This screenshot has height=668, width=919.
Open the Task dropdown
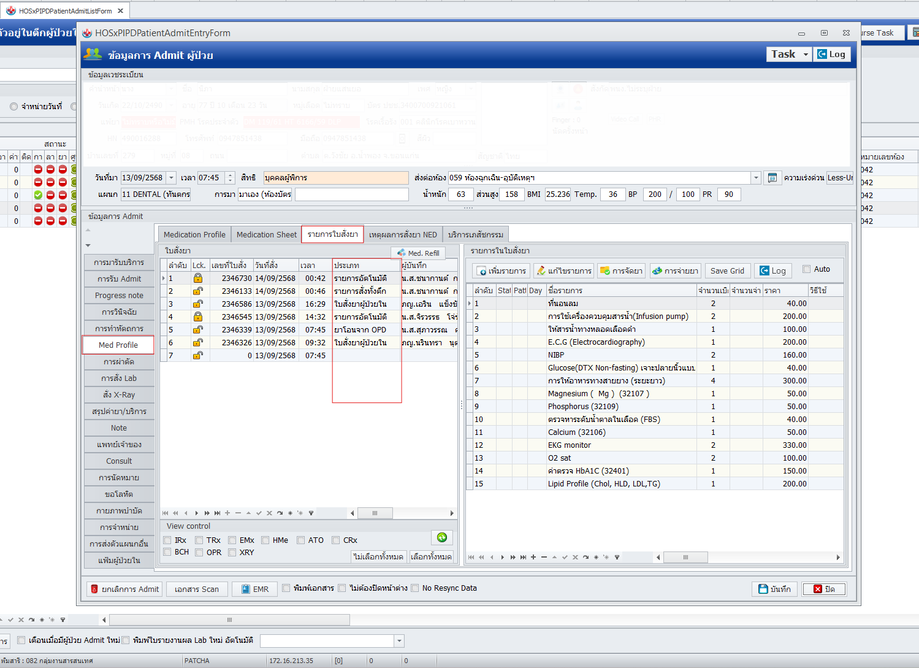click(788, 54)
